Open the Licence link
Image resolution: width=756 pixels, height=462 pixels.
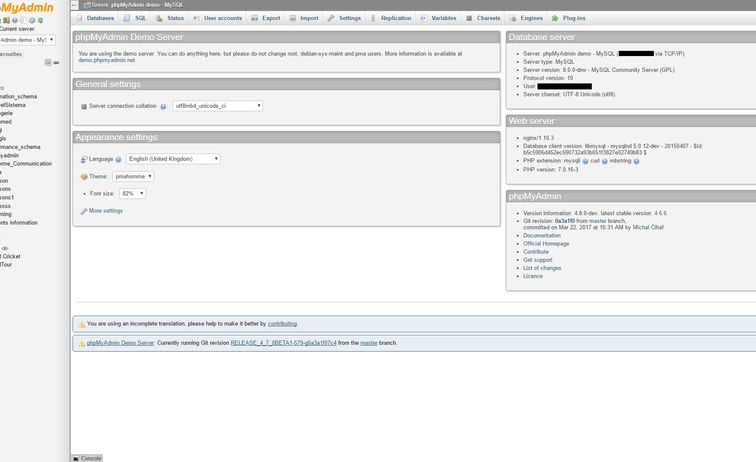[x=533, y=276]
